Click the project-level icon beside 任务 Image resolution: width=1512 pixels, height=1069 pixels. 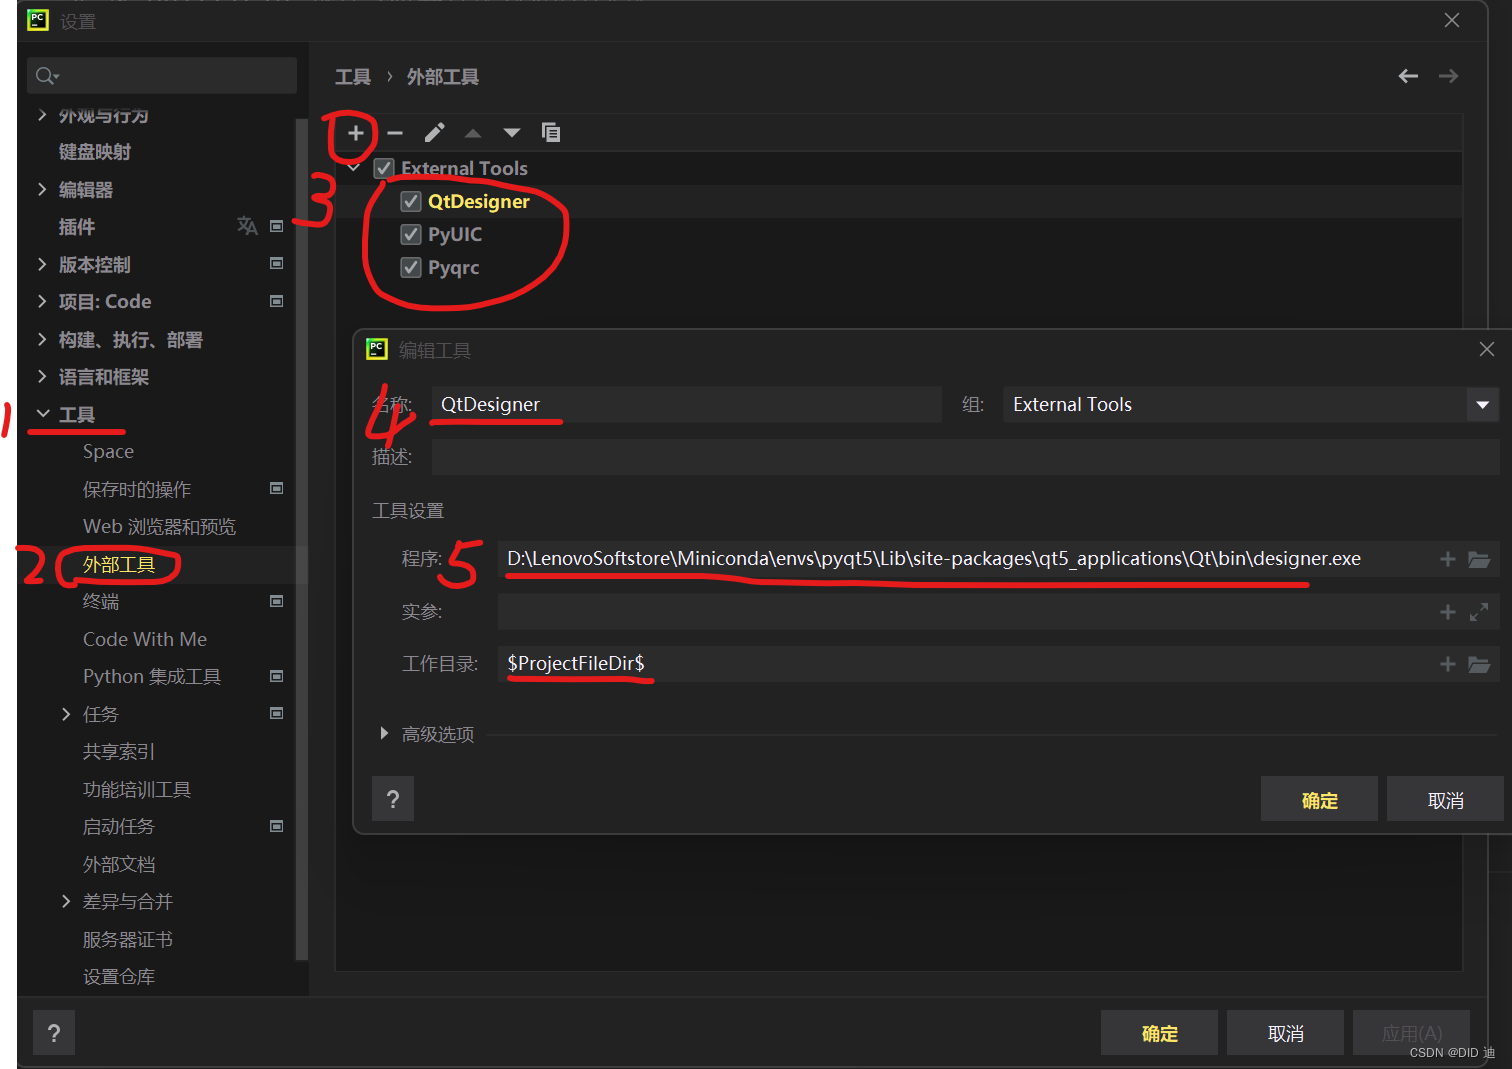tap(277, 713)
